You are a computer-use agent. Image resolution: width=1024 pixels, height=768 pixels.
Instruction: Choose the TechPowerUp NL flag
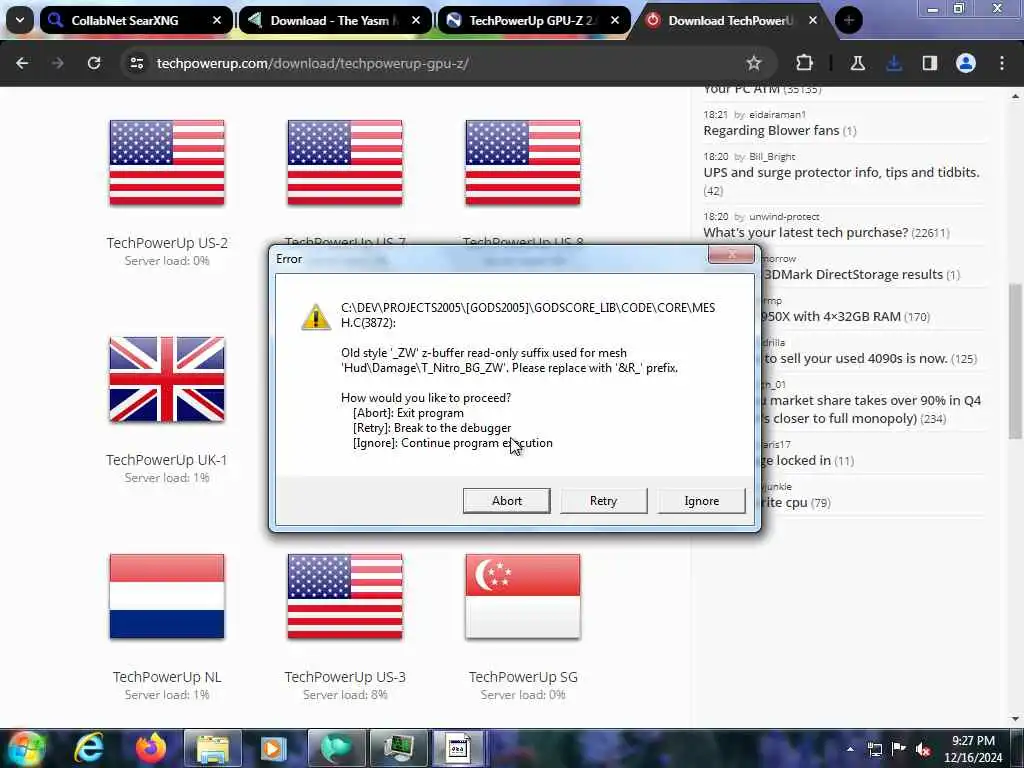(x=167, y=596)
